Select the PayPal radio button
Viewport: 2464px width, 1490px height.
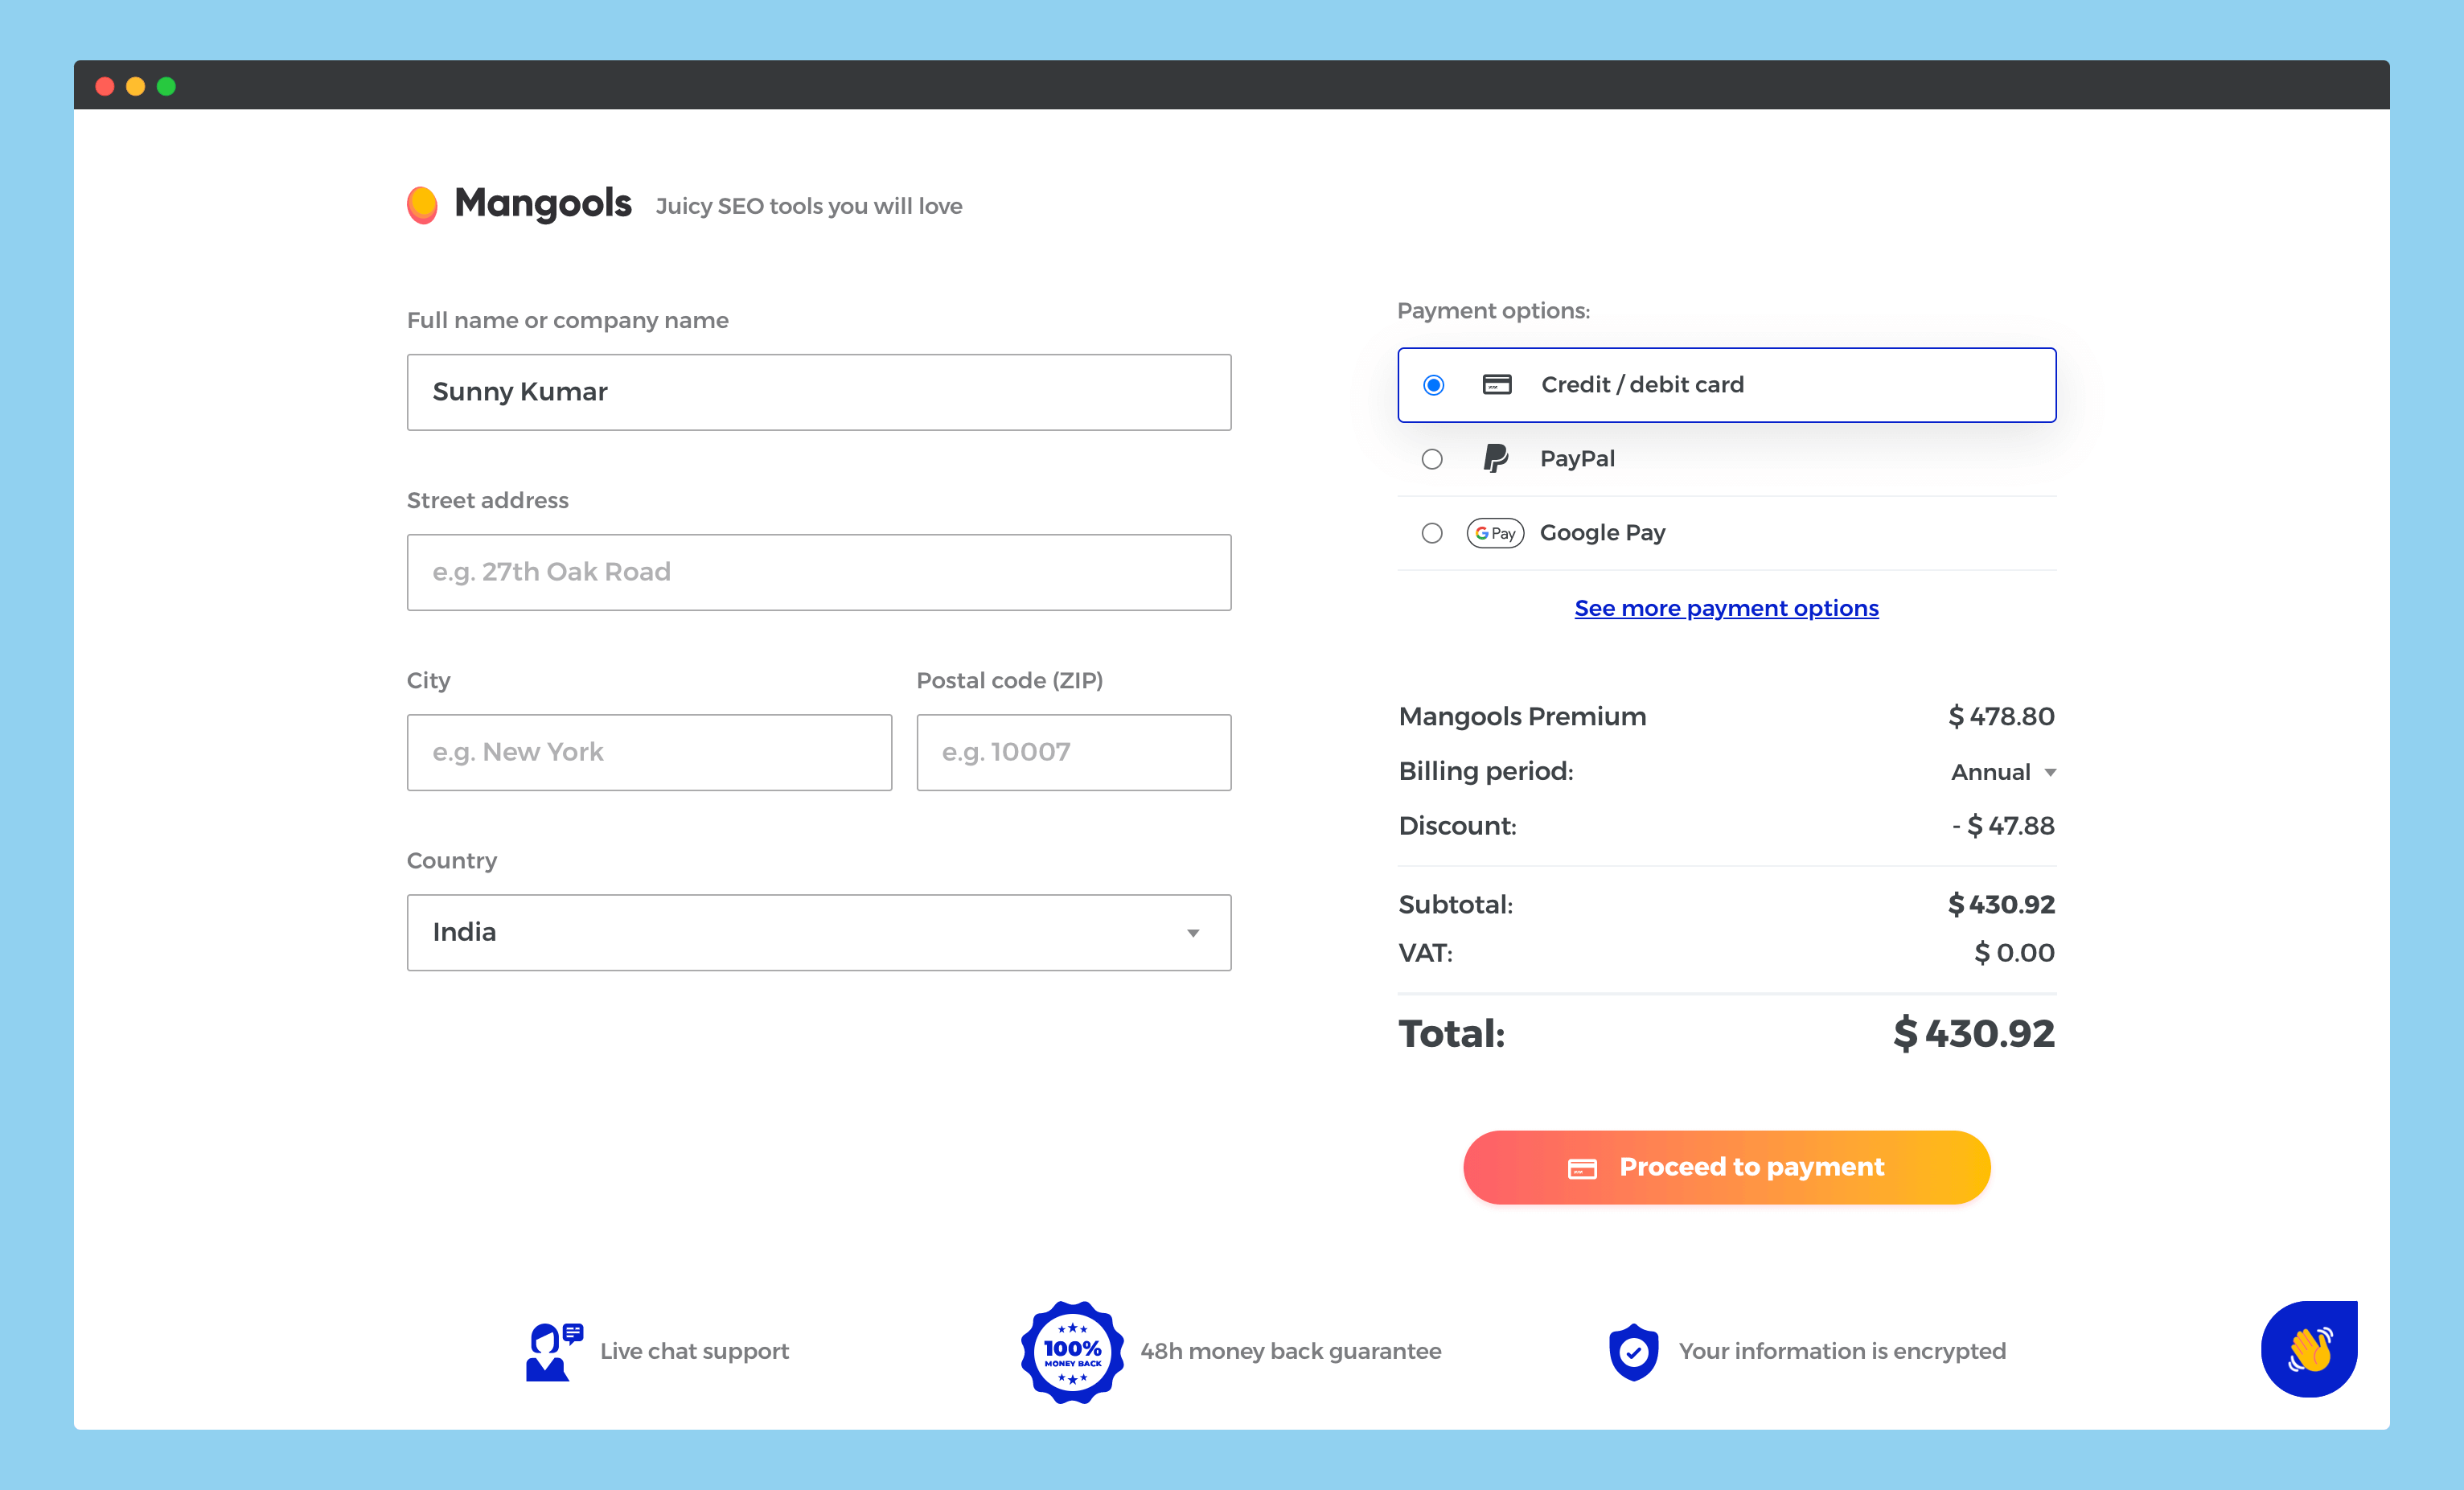(x=1432, y=459)
